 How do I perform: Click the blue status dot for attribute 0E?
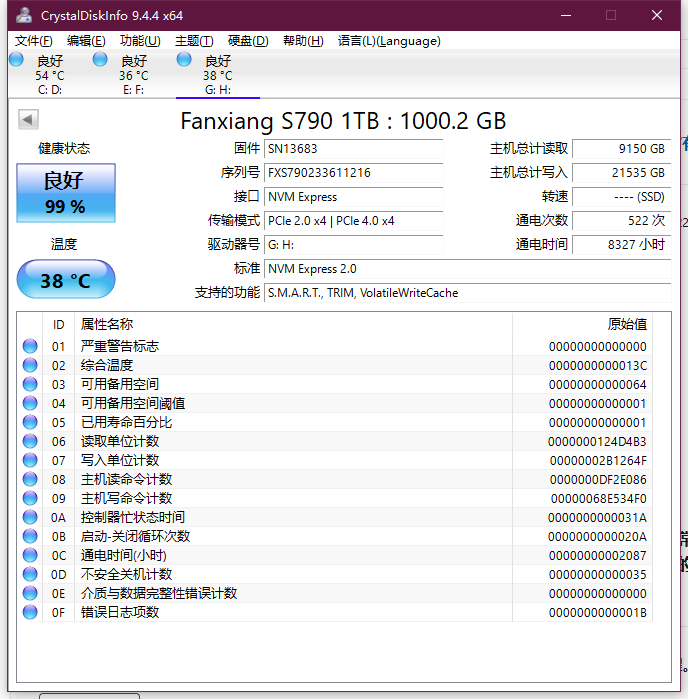point(30,593)
